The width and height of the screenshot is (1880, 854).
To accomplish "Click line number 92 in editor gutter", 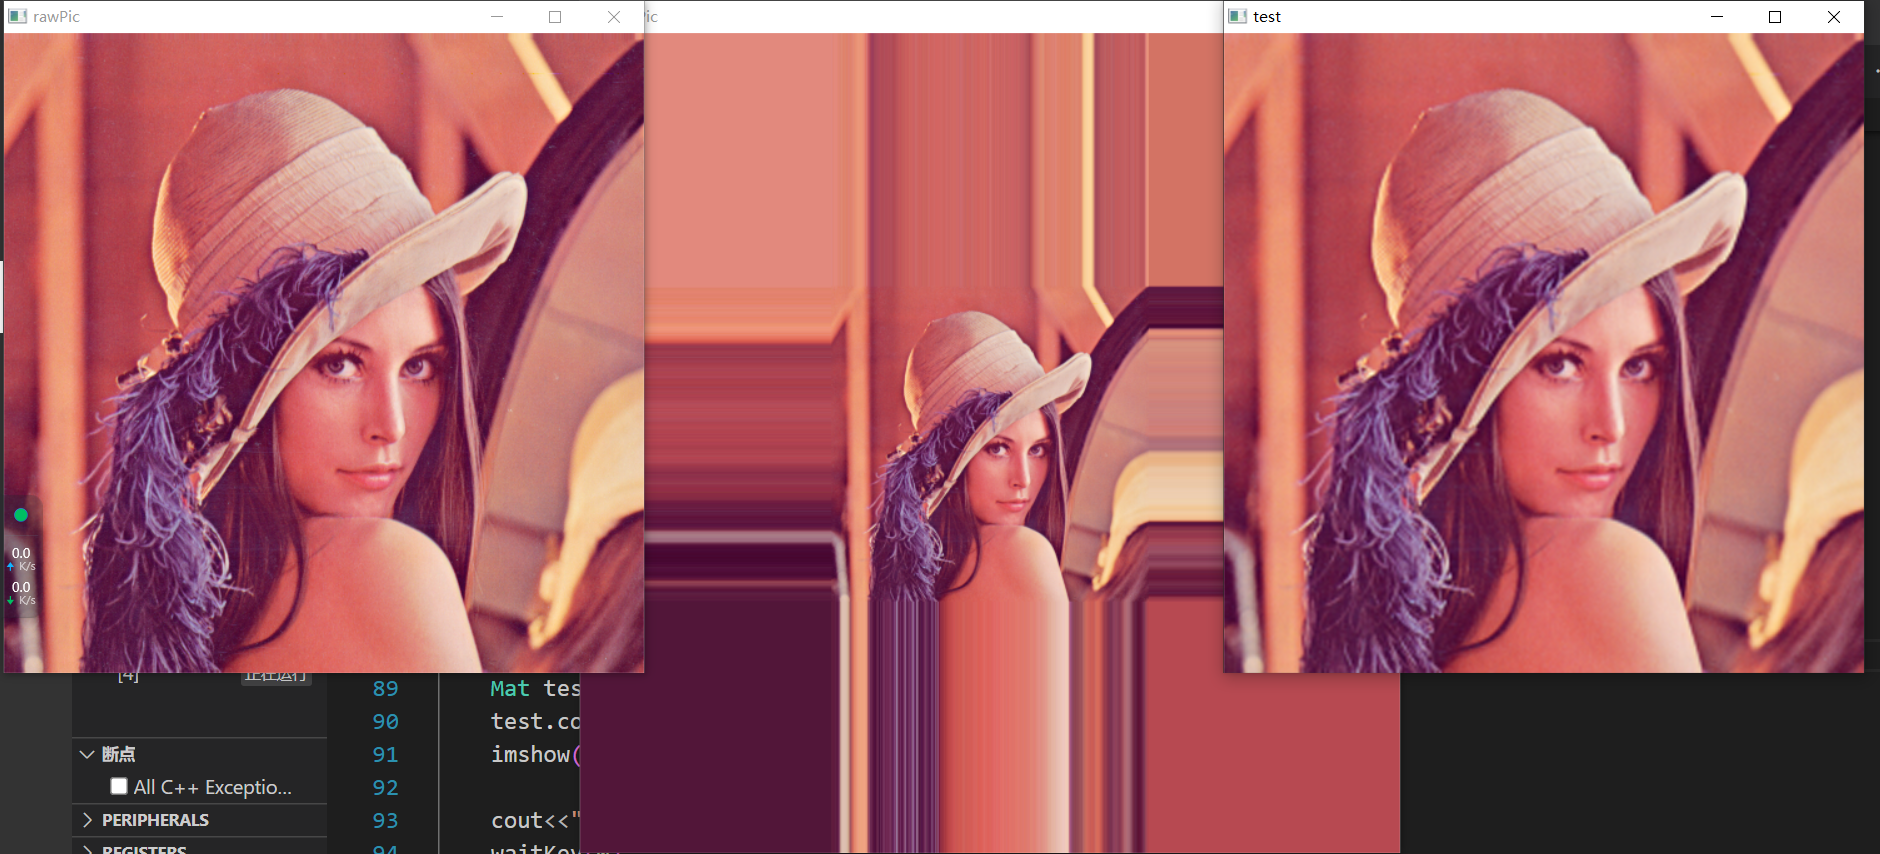I will (x=385, y=788).
